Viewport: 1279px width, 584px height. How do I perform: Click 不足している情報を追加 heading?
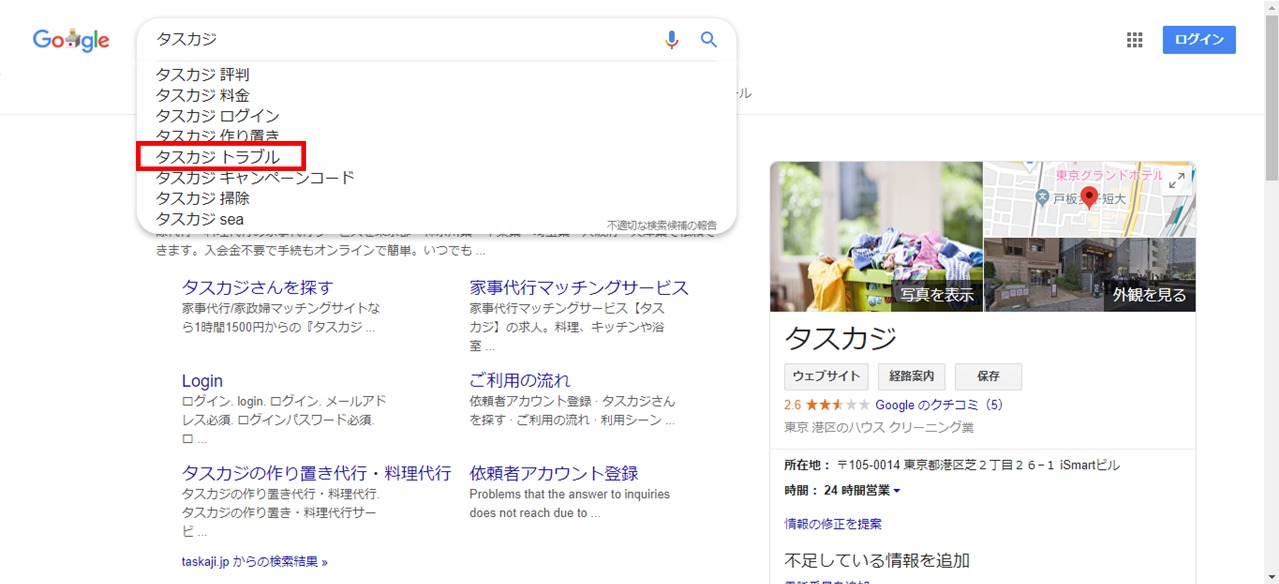[877, 560]
